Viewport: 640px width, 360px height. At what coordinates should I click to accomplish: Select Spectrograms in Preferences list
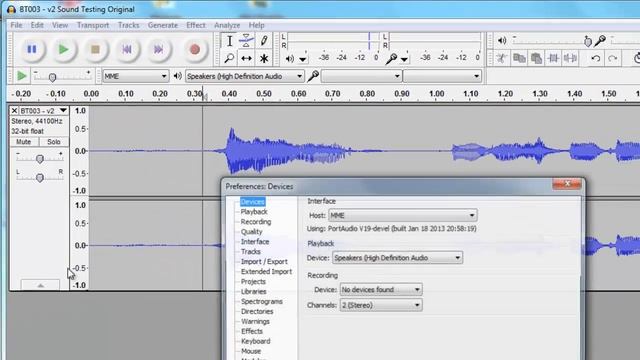(x=262, y=302)
